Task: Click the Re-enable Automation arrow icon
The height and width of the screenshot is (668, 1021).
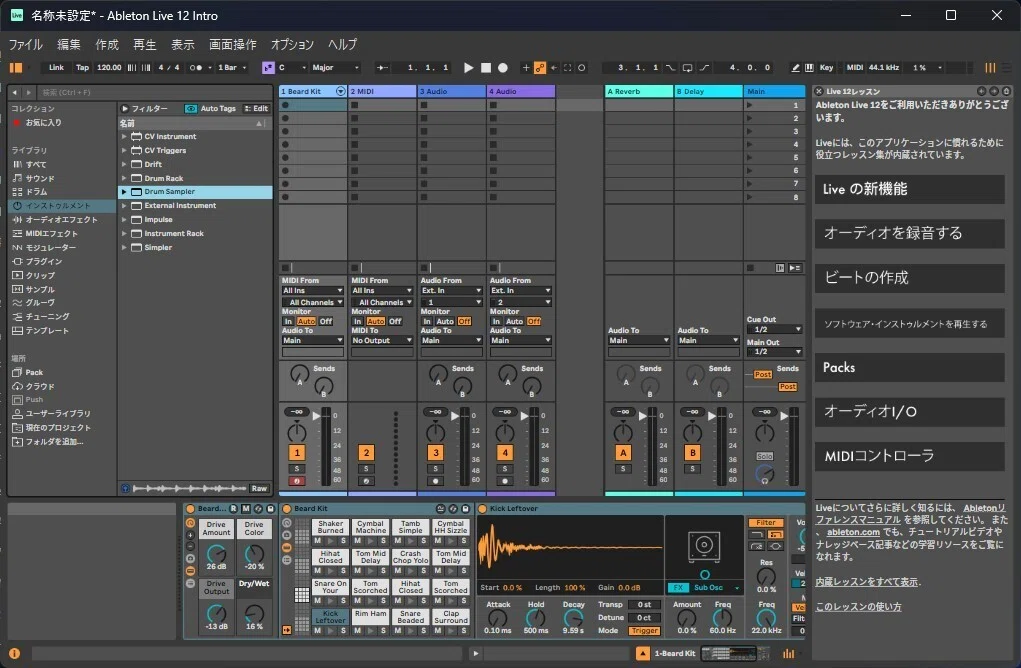Action: tap(554, 68)
